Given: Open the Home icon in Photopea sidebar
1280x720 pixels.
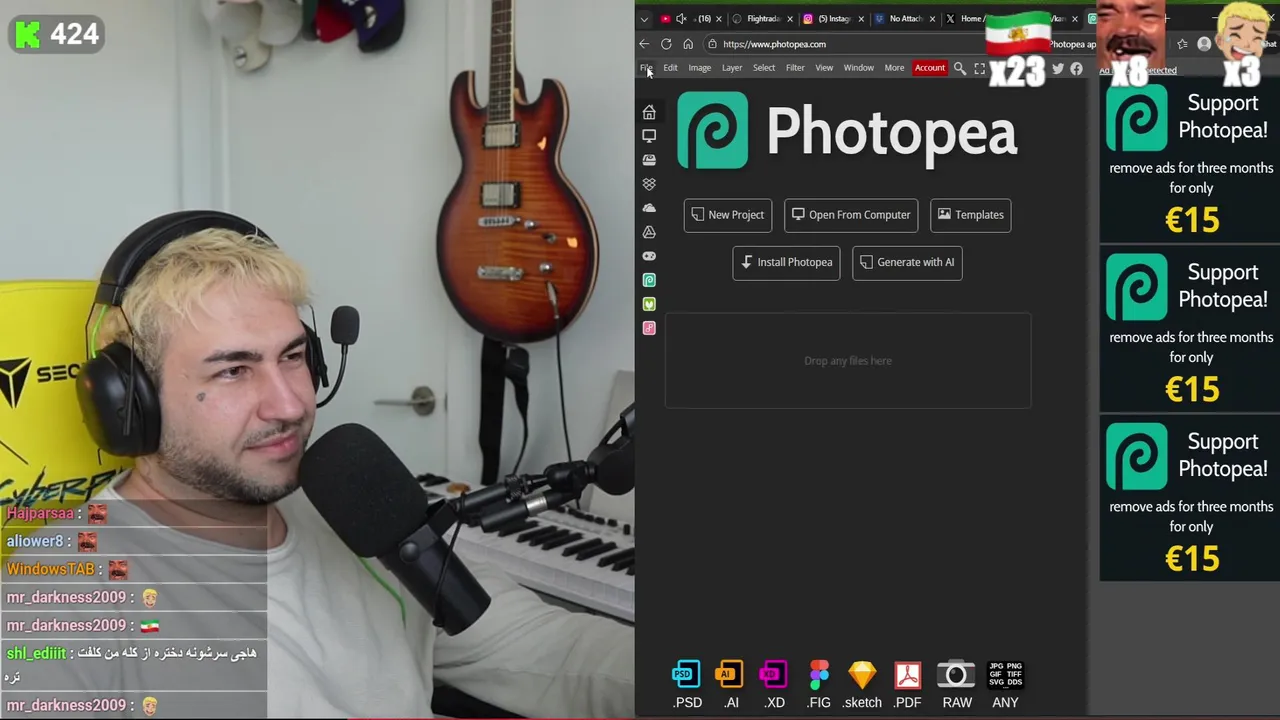Looking at the screenshot, I should [649, 112].
